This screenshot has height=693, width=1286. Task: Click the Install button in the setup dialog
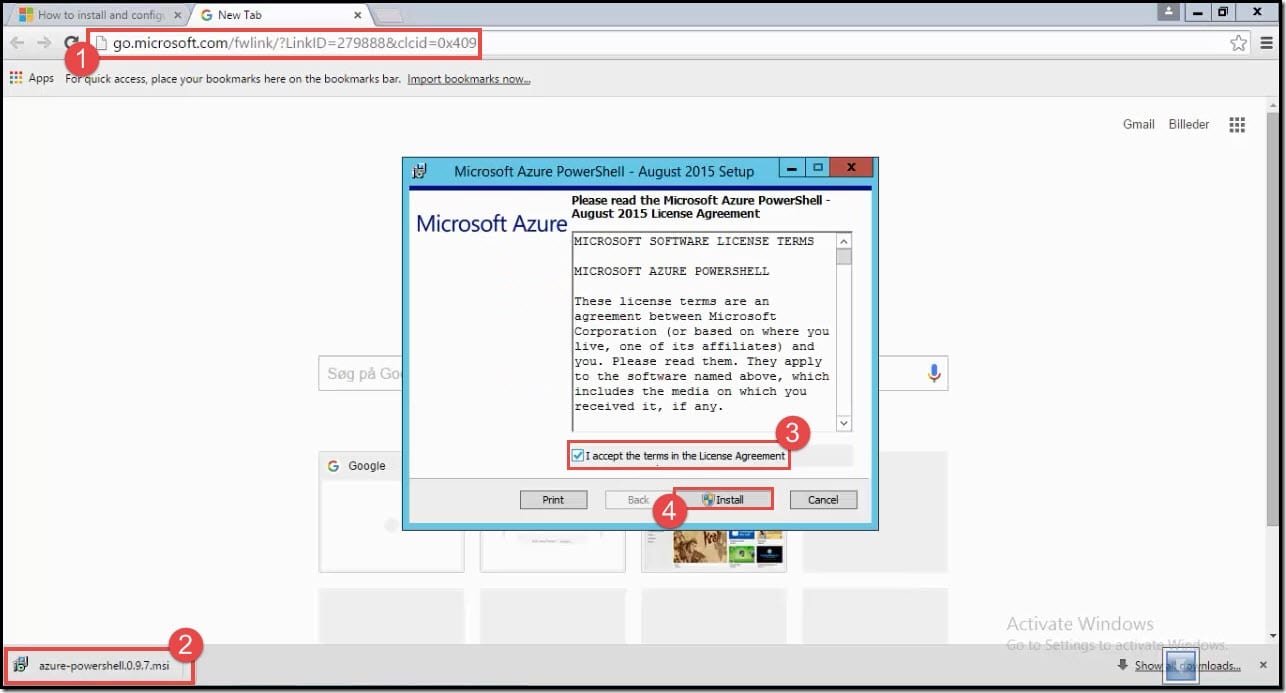[x=723, y=499]
